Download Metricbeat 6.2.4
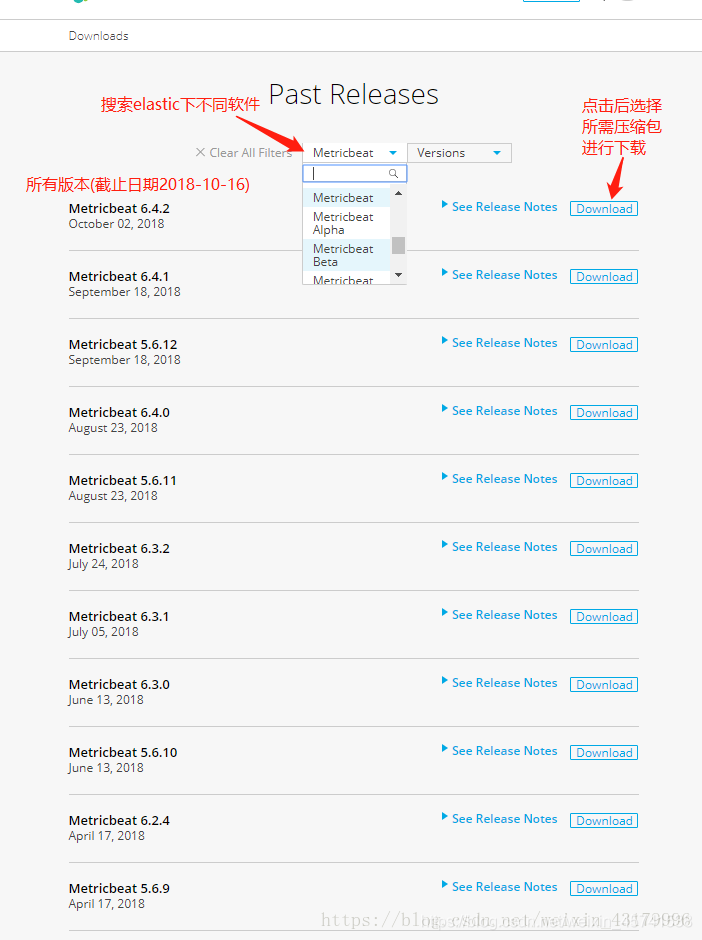The image size is (702, 940). pos(604,820)
